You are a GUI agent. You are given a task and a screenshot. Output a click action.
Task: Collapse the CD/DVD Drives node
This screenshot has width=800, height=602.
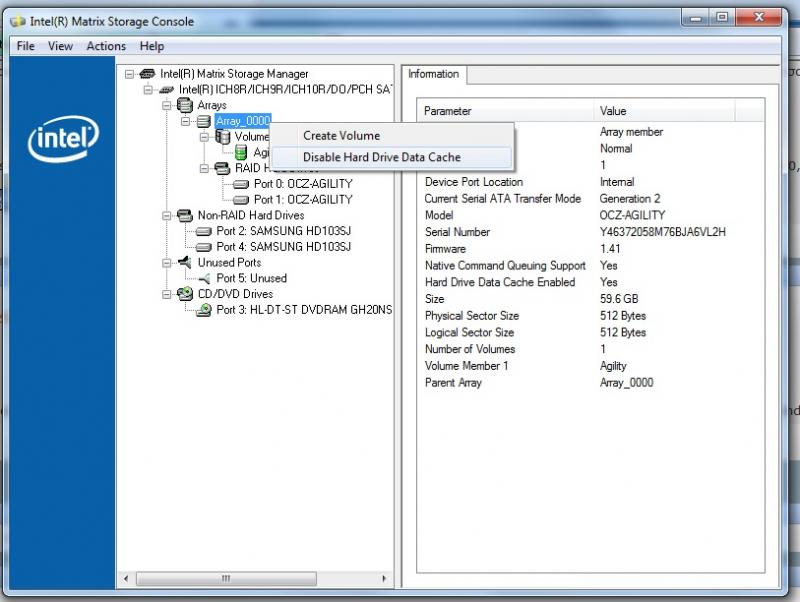click(167, 294)
